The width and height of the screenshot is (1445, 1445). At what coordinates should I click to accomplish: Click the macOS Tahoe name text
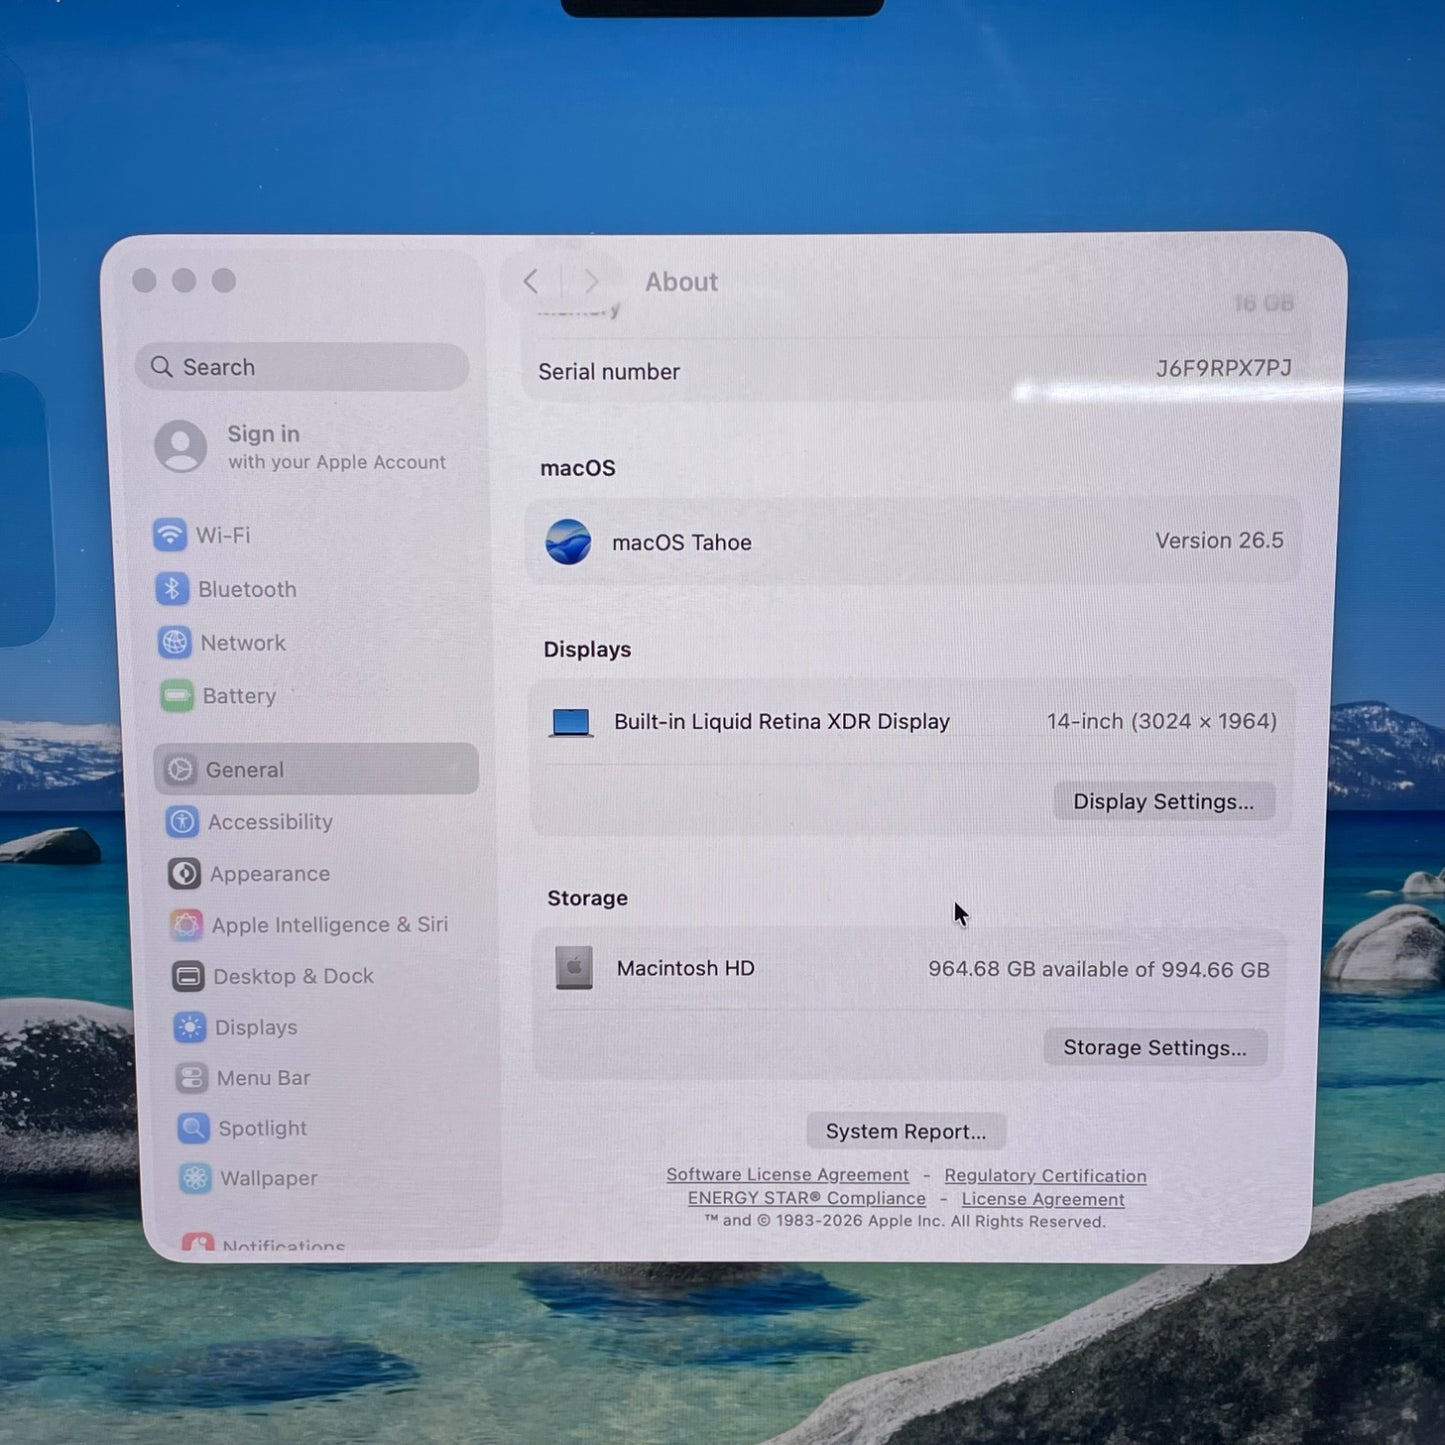click(x=682, y=542)
